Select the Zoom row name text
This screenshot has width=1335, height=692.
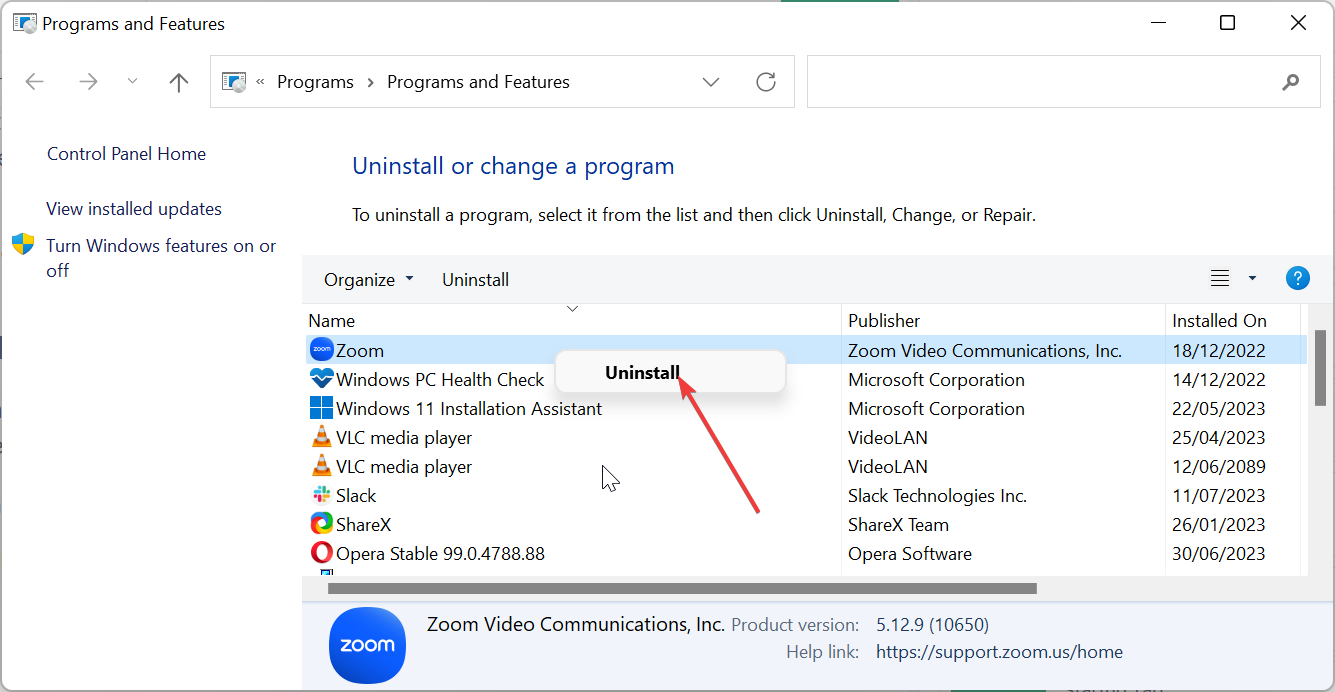click(x=360, y=351)
